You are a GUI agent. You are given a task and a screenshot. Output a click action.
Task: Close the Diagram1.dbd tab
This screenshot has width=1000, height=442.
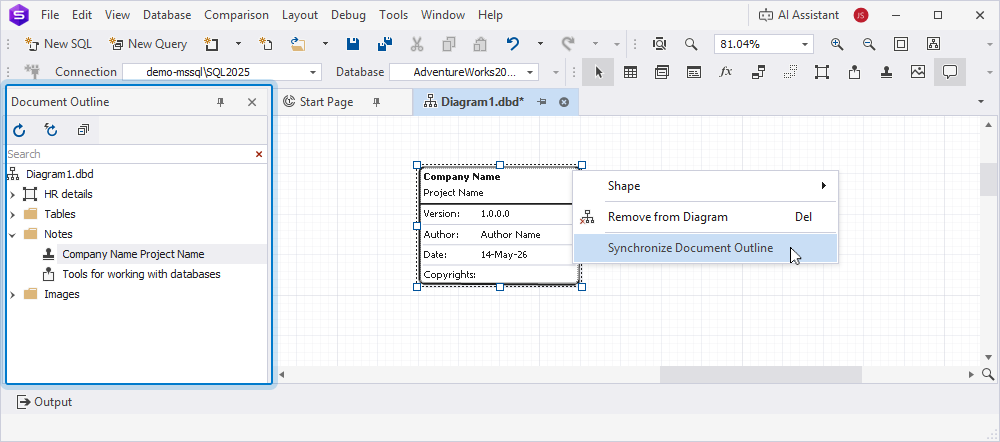tap(564, 102)
